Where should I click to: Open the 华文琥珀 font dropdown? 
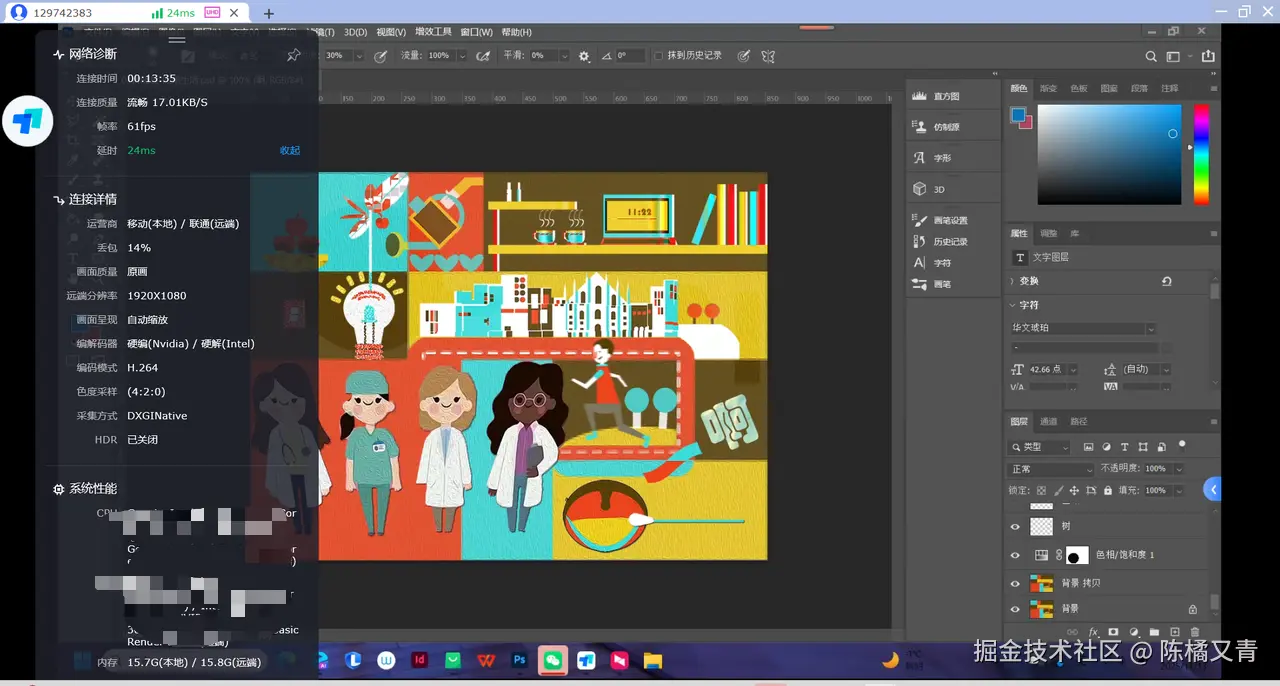click(x=1151, y=328)
